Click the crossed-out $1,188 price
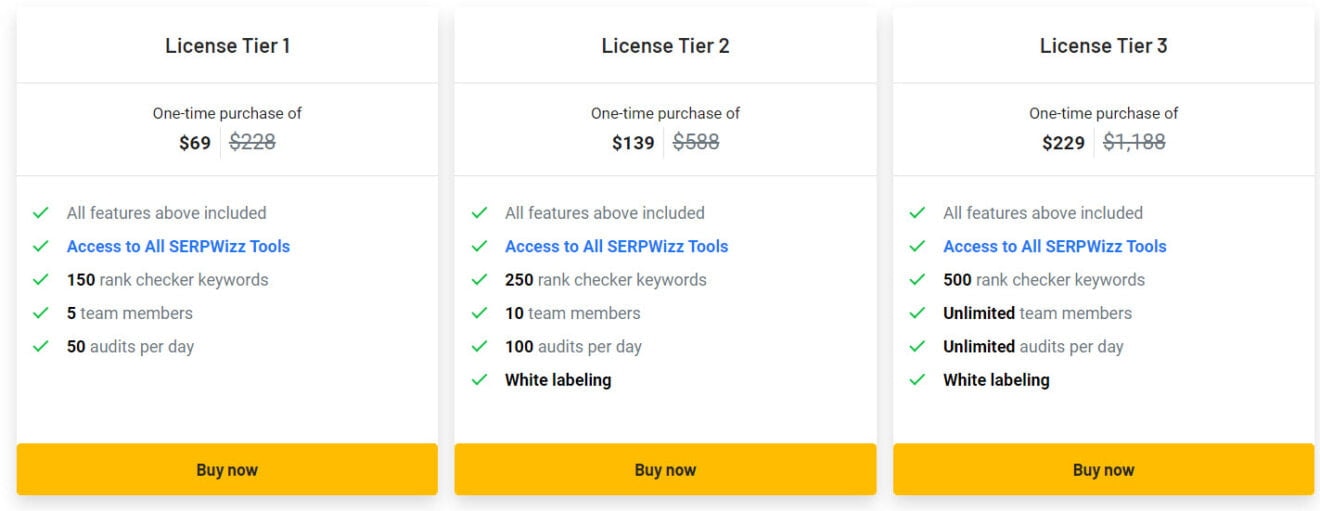The width and height of the screenshot is (1320, 511). [x=1134, y=142]
